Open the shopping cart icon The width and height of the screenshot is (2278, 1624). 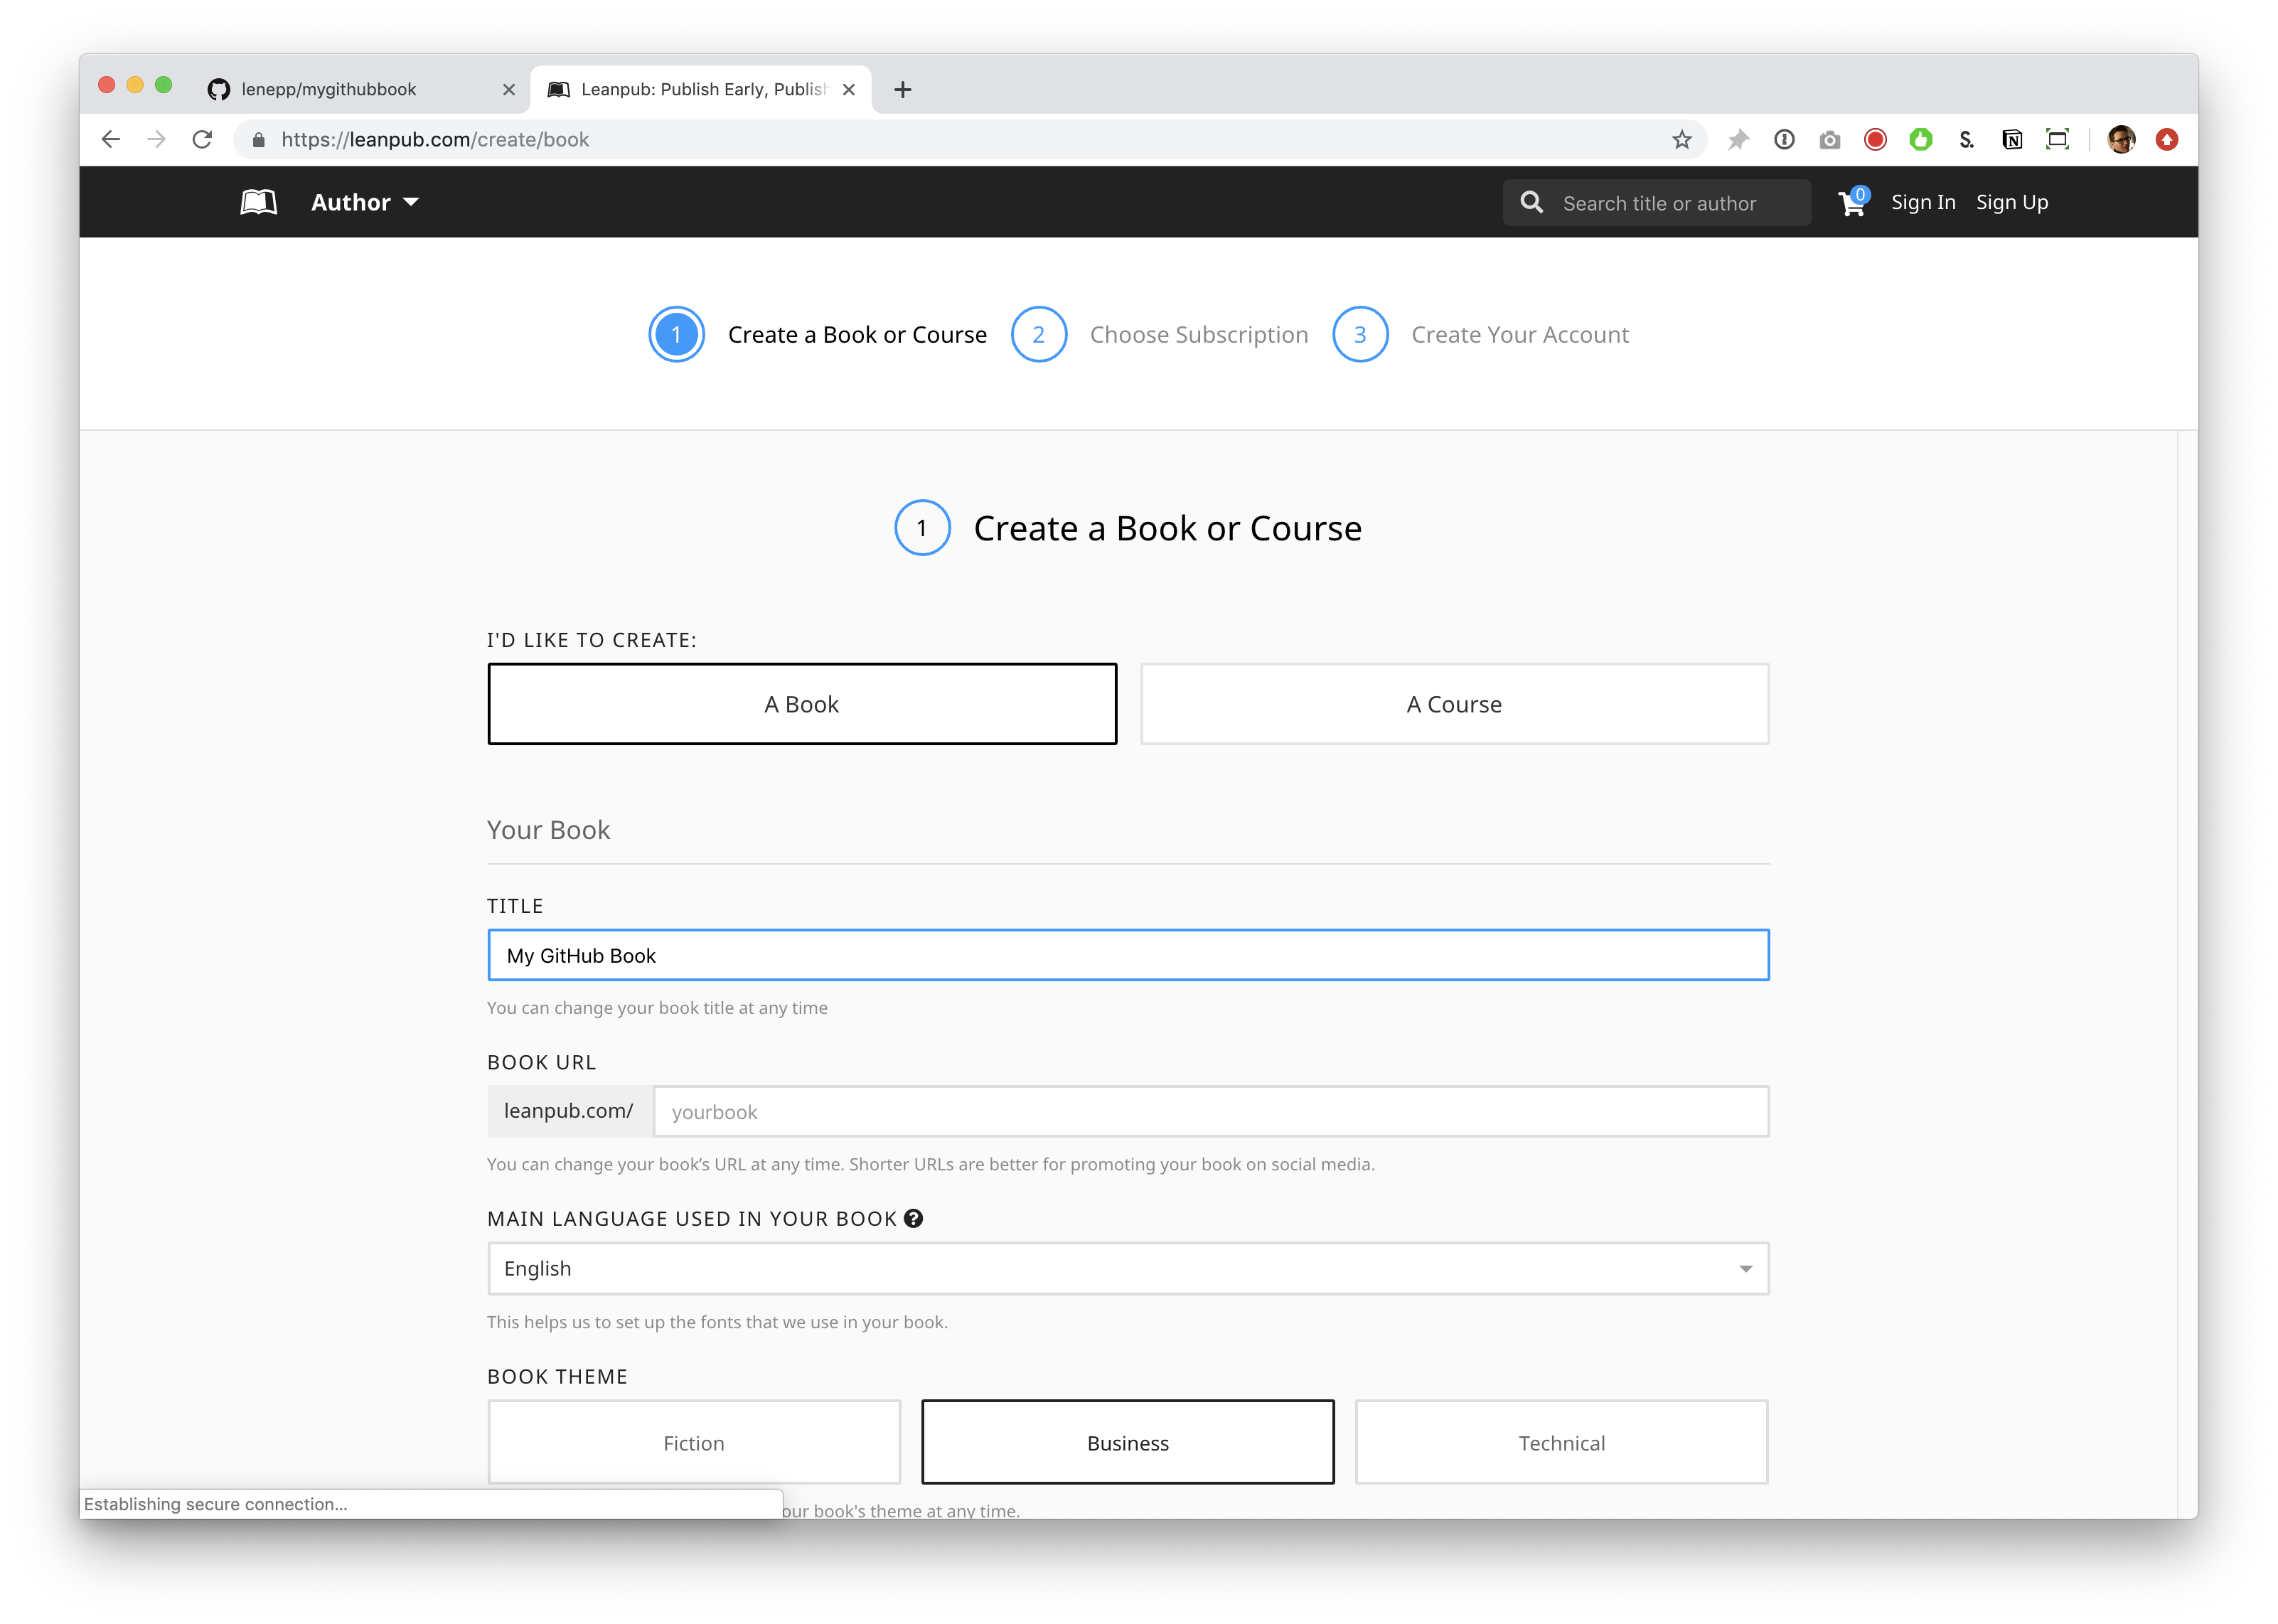pyautogui.click(x=1851, y=203)
